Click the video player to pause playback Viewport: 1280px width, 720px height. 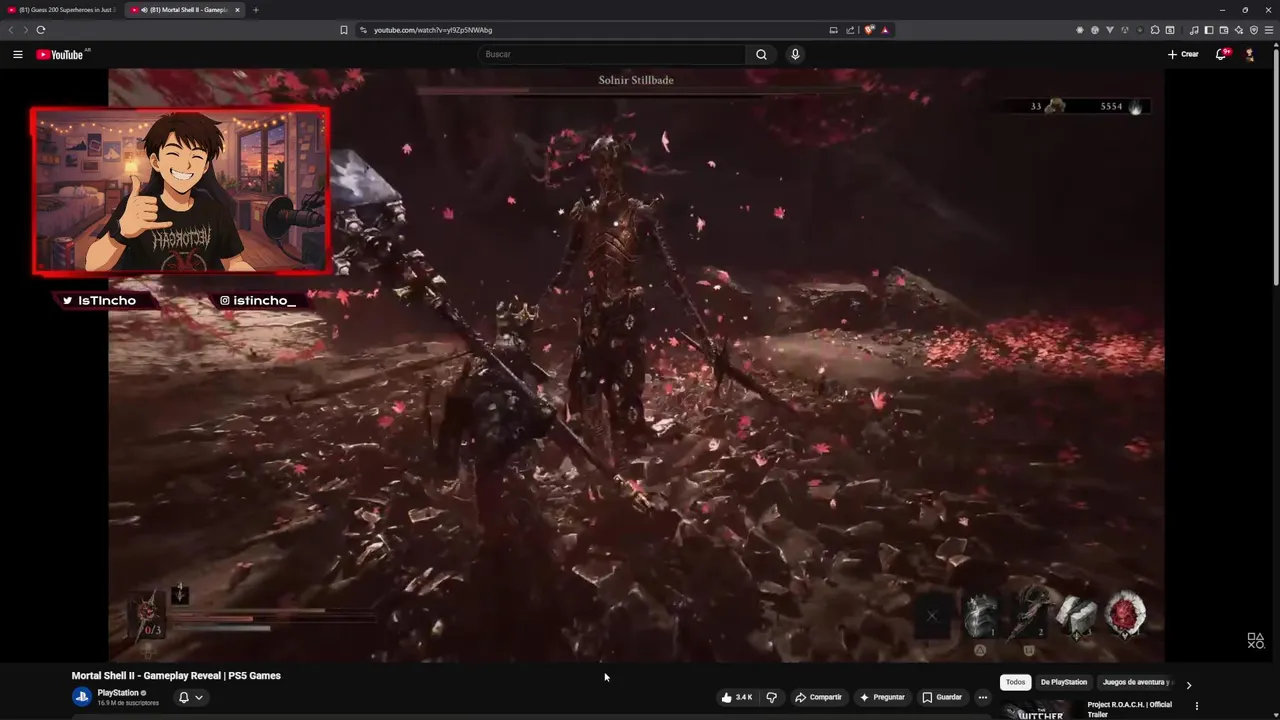click(x=636, y=365)
